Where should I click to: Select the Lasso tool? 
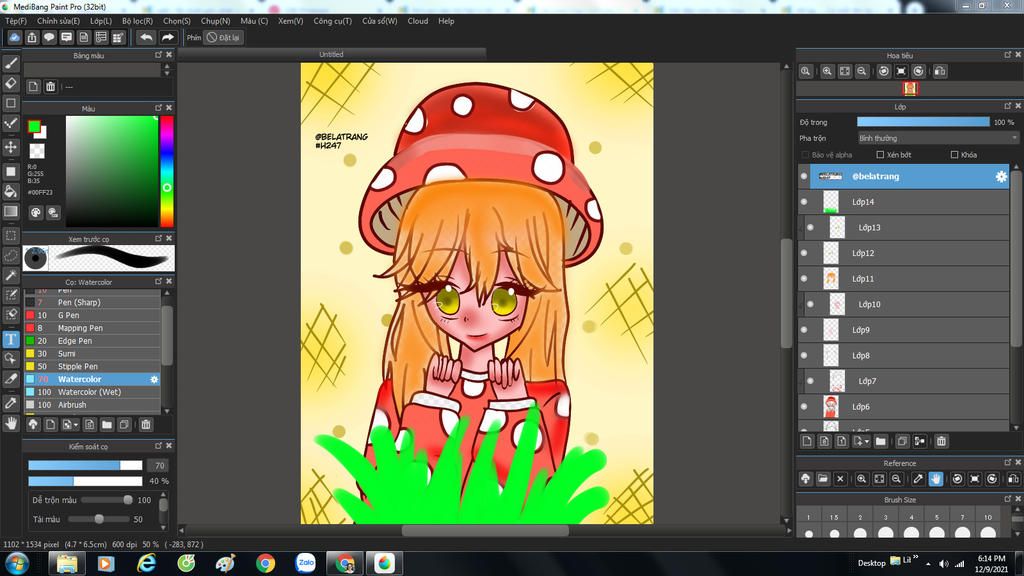(x=11, y=255)
